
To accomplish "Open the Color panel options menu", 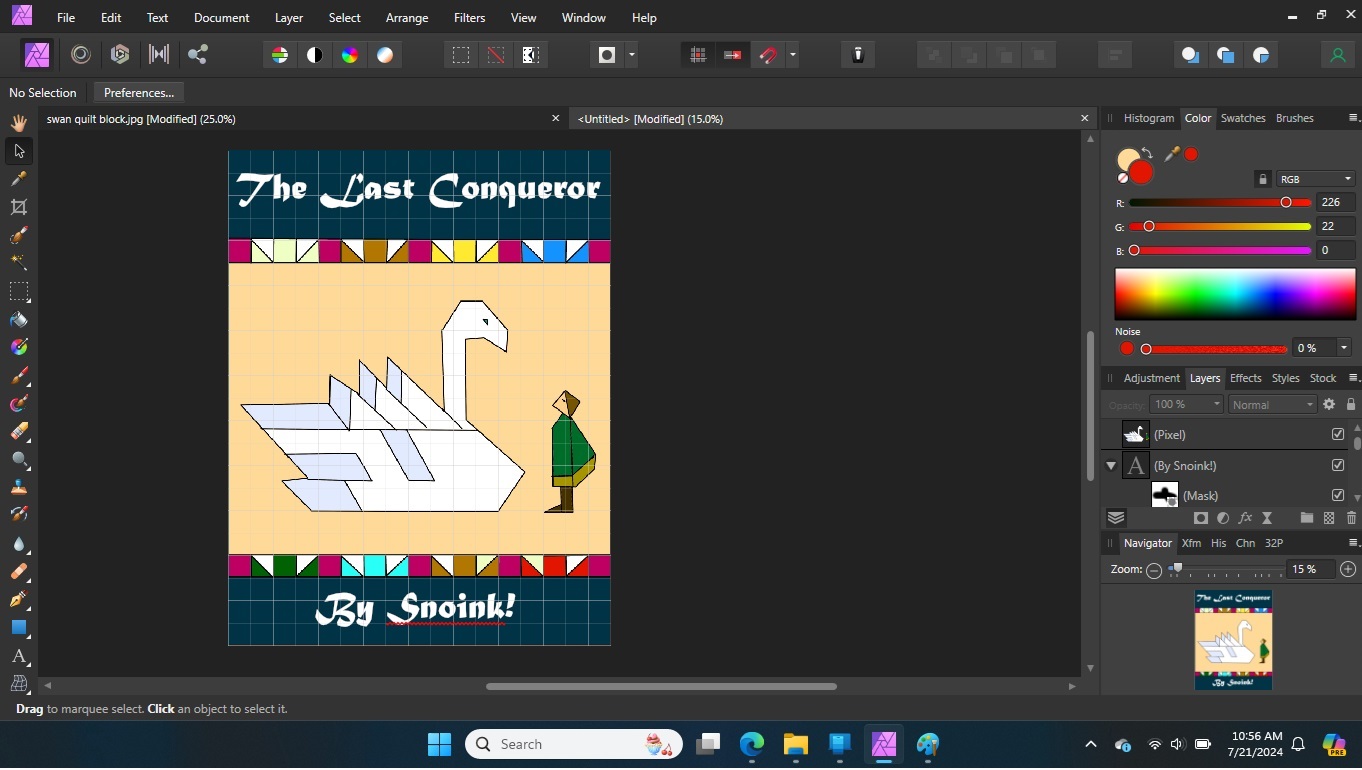I will (x=1353, y=118).
